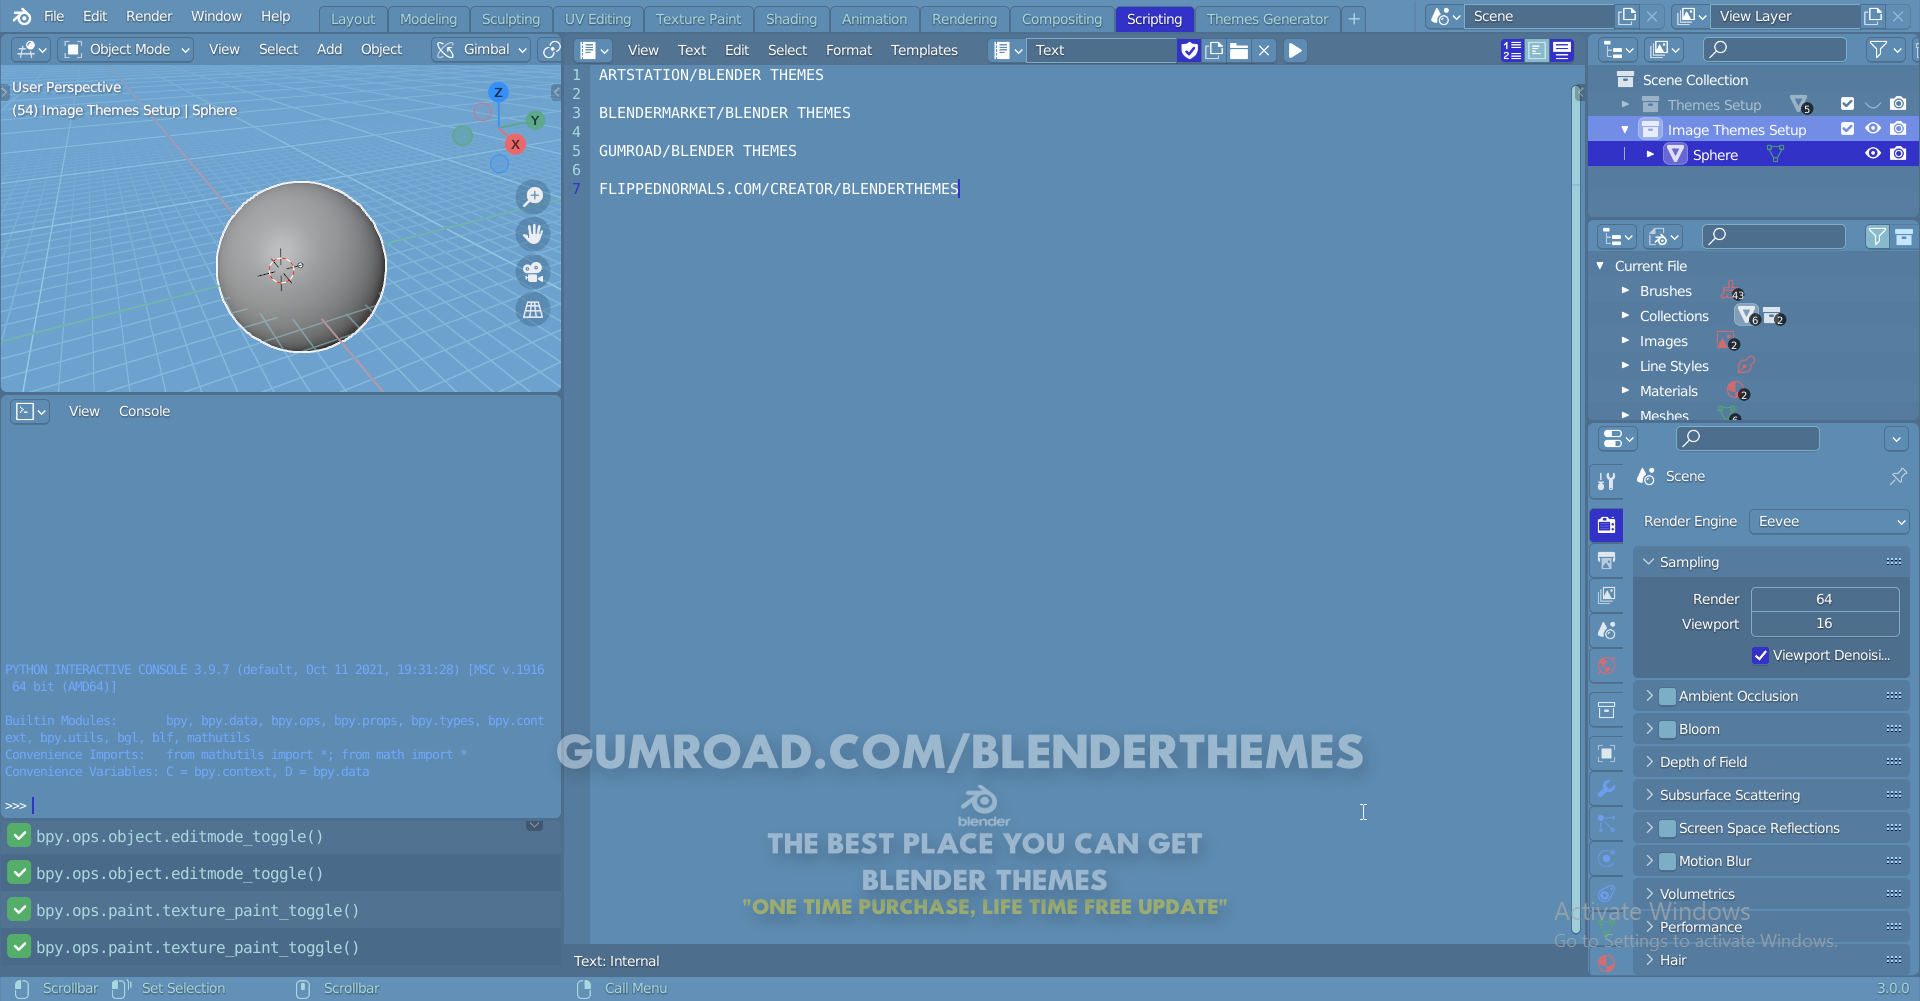Hide the Sphere object with eye icon
This screenshot has height=1001, width=1920.
coord(1873,154)
